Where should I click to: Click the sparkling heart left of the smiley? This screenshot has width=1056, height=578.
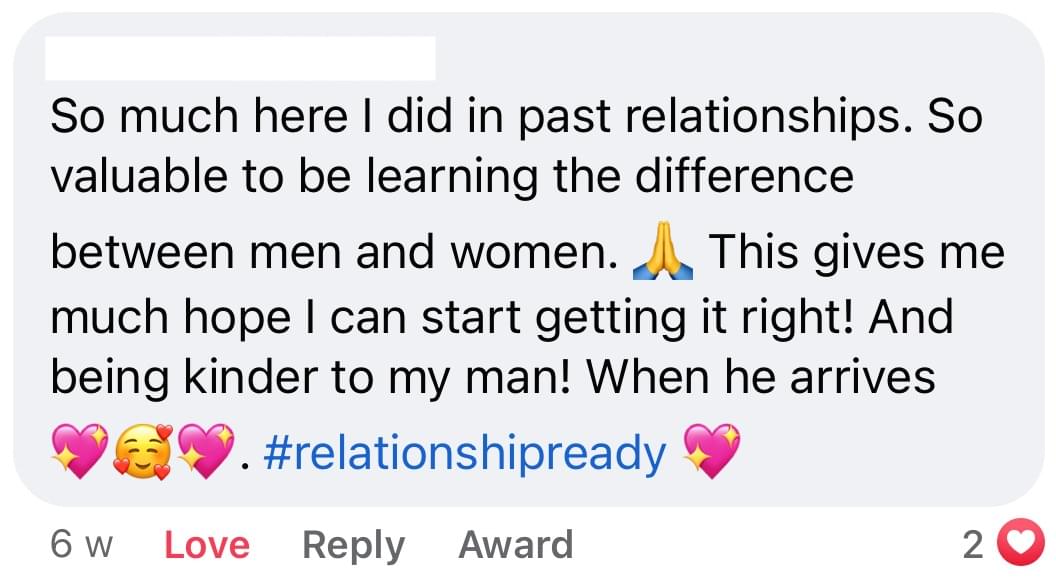click(79, 453)
